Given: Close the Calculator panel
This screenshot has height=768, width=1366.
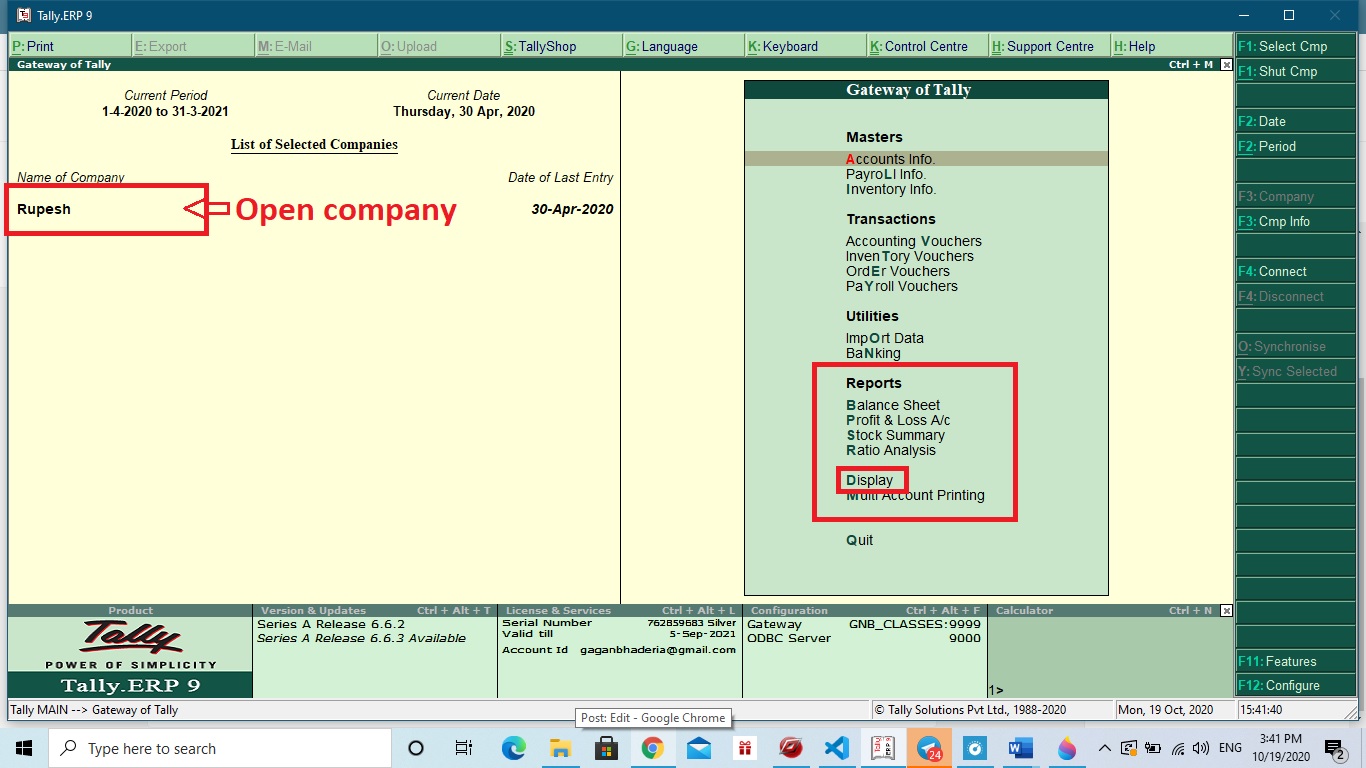Looking at the screenshot, I should point(1226,610).
